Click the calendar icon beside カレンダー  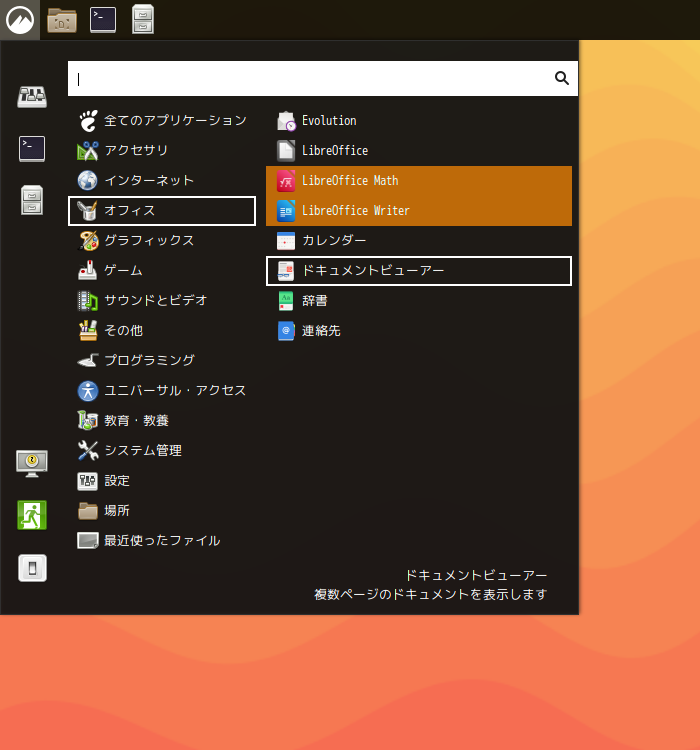click(286, 241)
